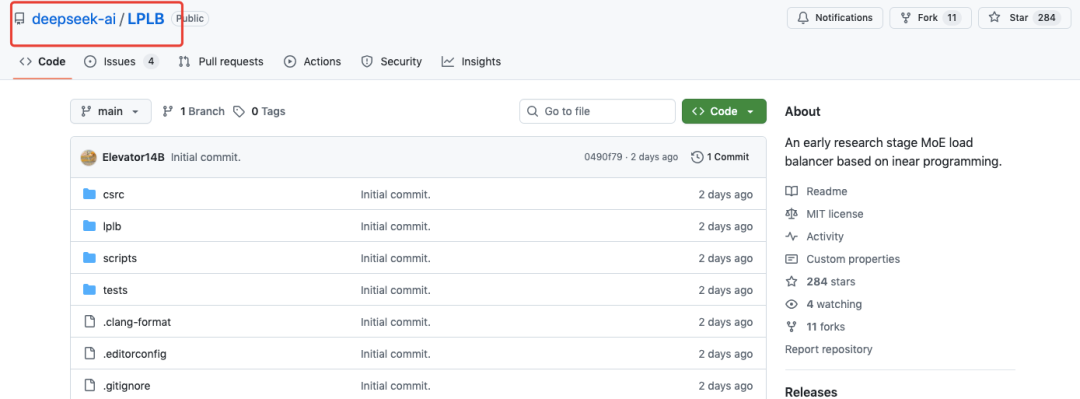Click the eye icon beside 4 watching
This screenshot has height=399, width=1080.
pyautogui.click(x=792, y=304)
